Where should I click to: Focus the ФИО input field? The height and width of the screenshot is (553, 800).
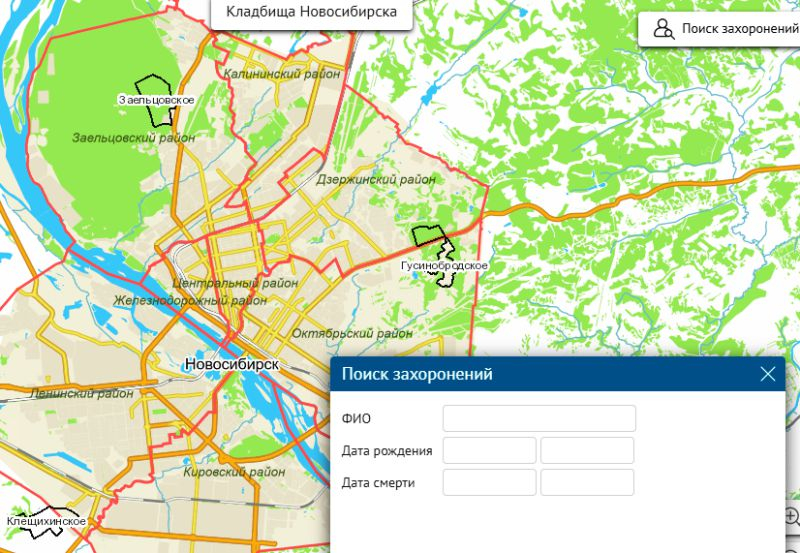(539, 418)
